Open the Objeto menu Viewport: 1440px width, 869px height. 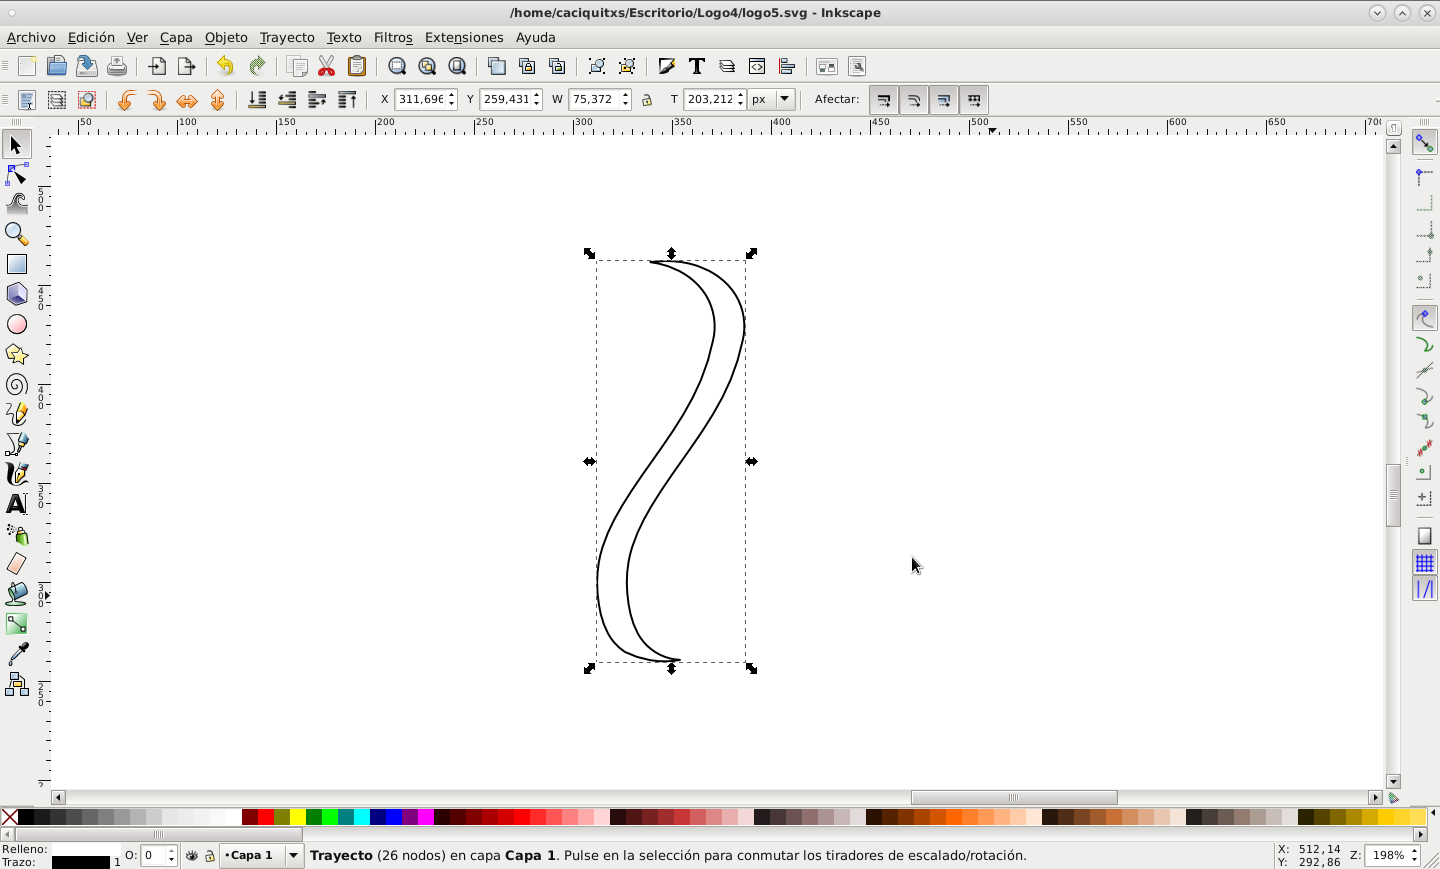click(x=226, y=37)
